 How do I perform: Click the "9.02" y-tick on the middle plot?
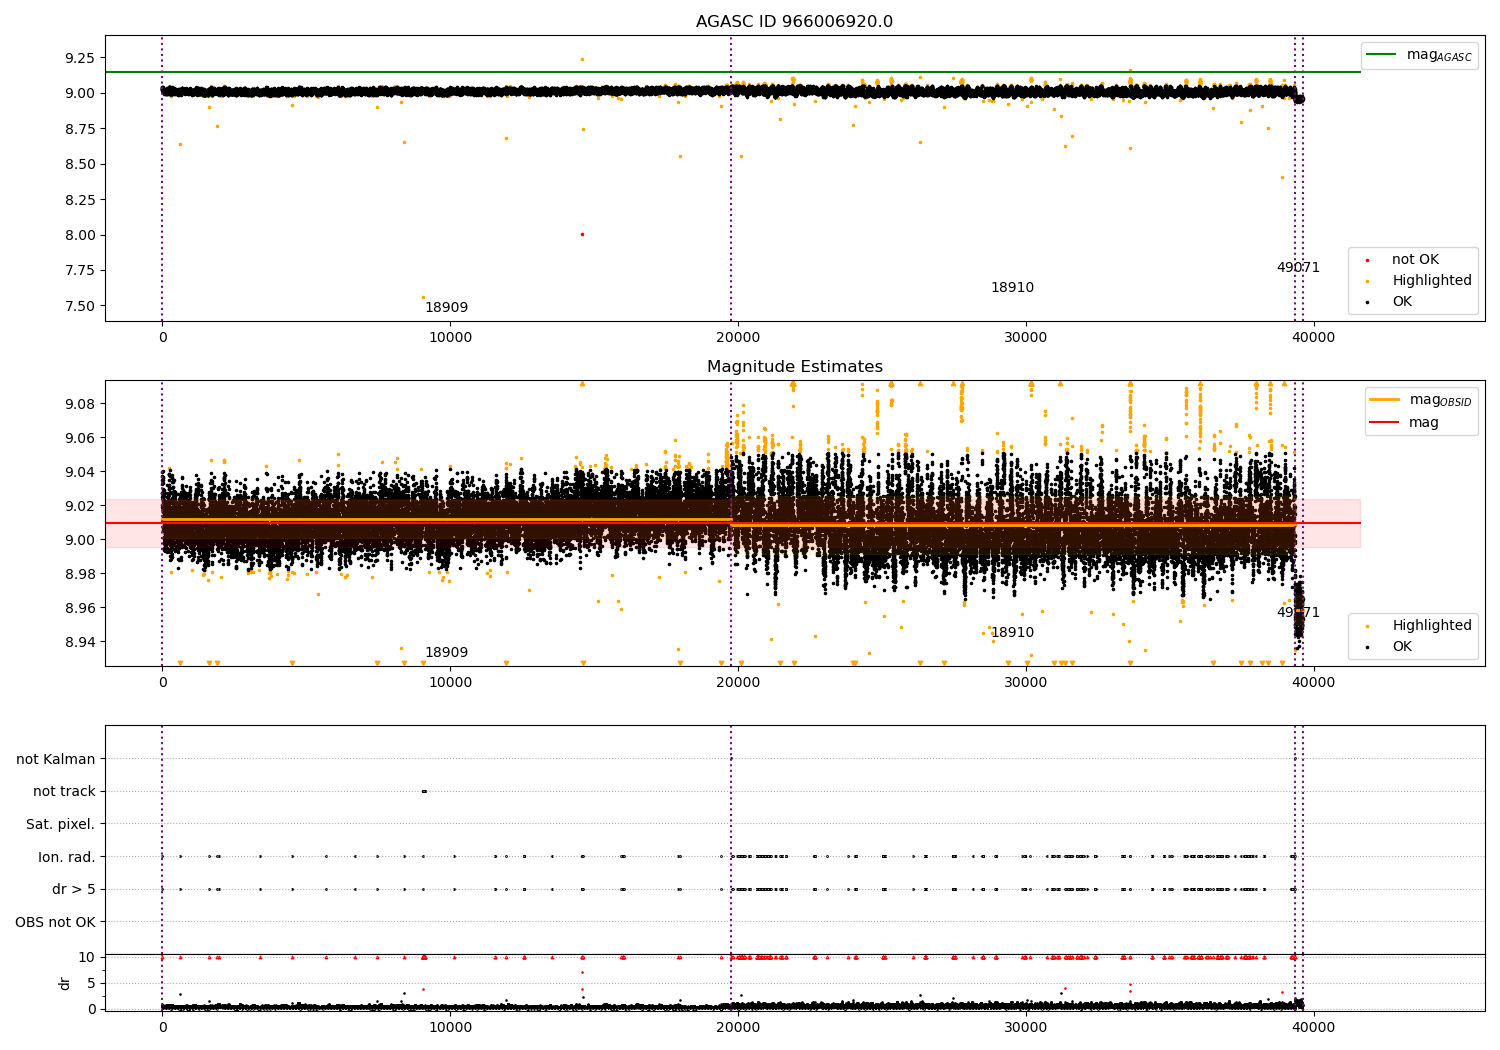point(80,506)
